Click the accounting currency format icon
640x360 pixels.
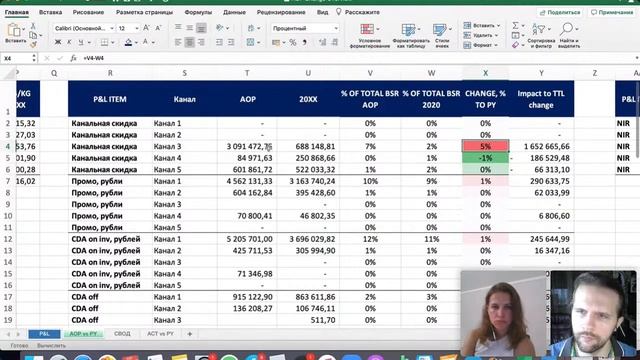[x=276, y=42]
